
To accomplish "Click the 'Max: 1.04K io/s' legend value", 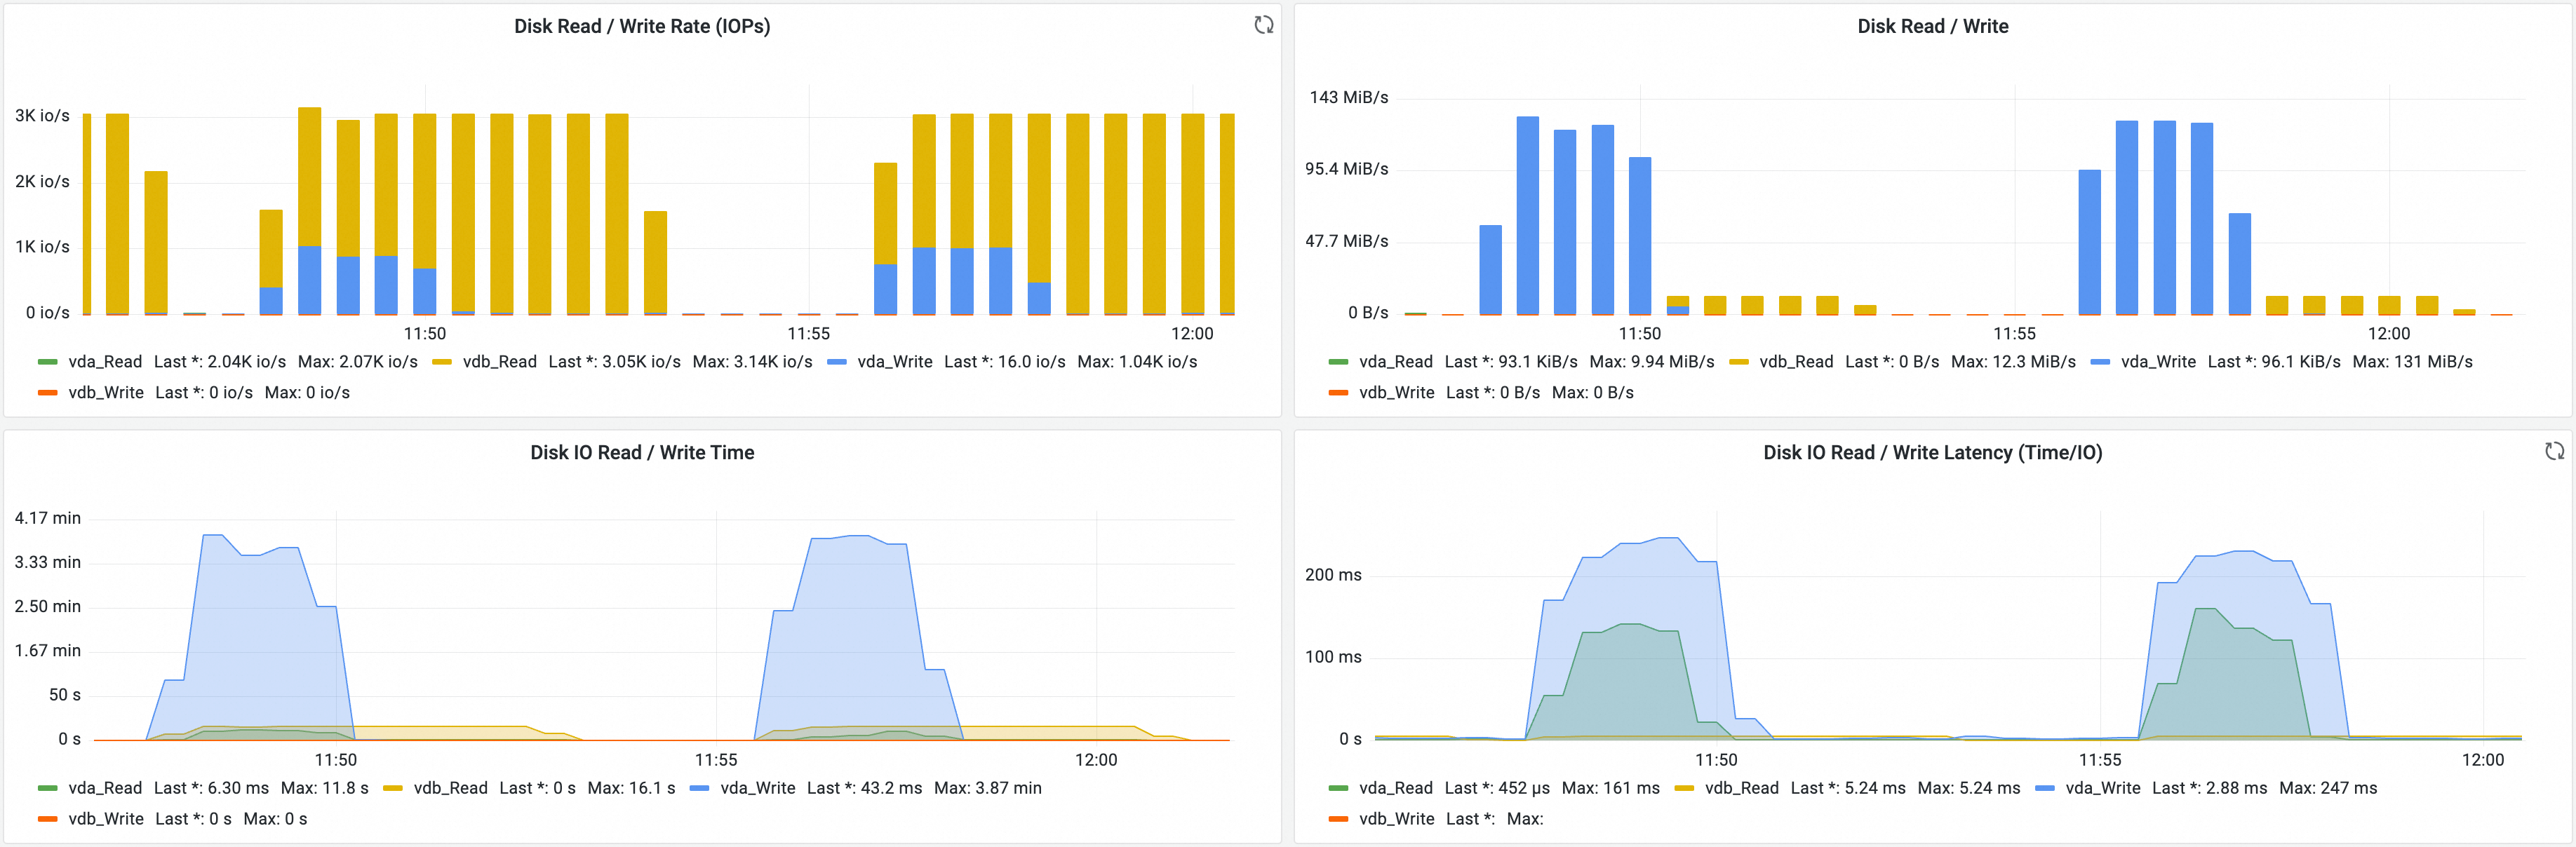I will 1137,361.
